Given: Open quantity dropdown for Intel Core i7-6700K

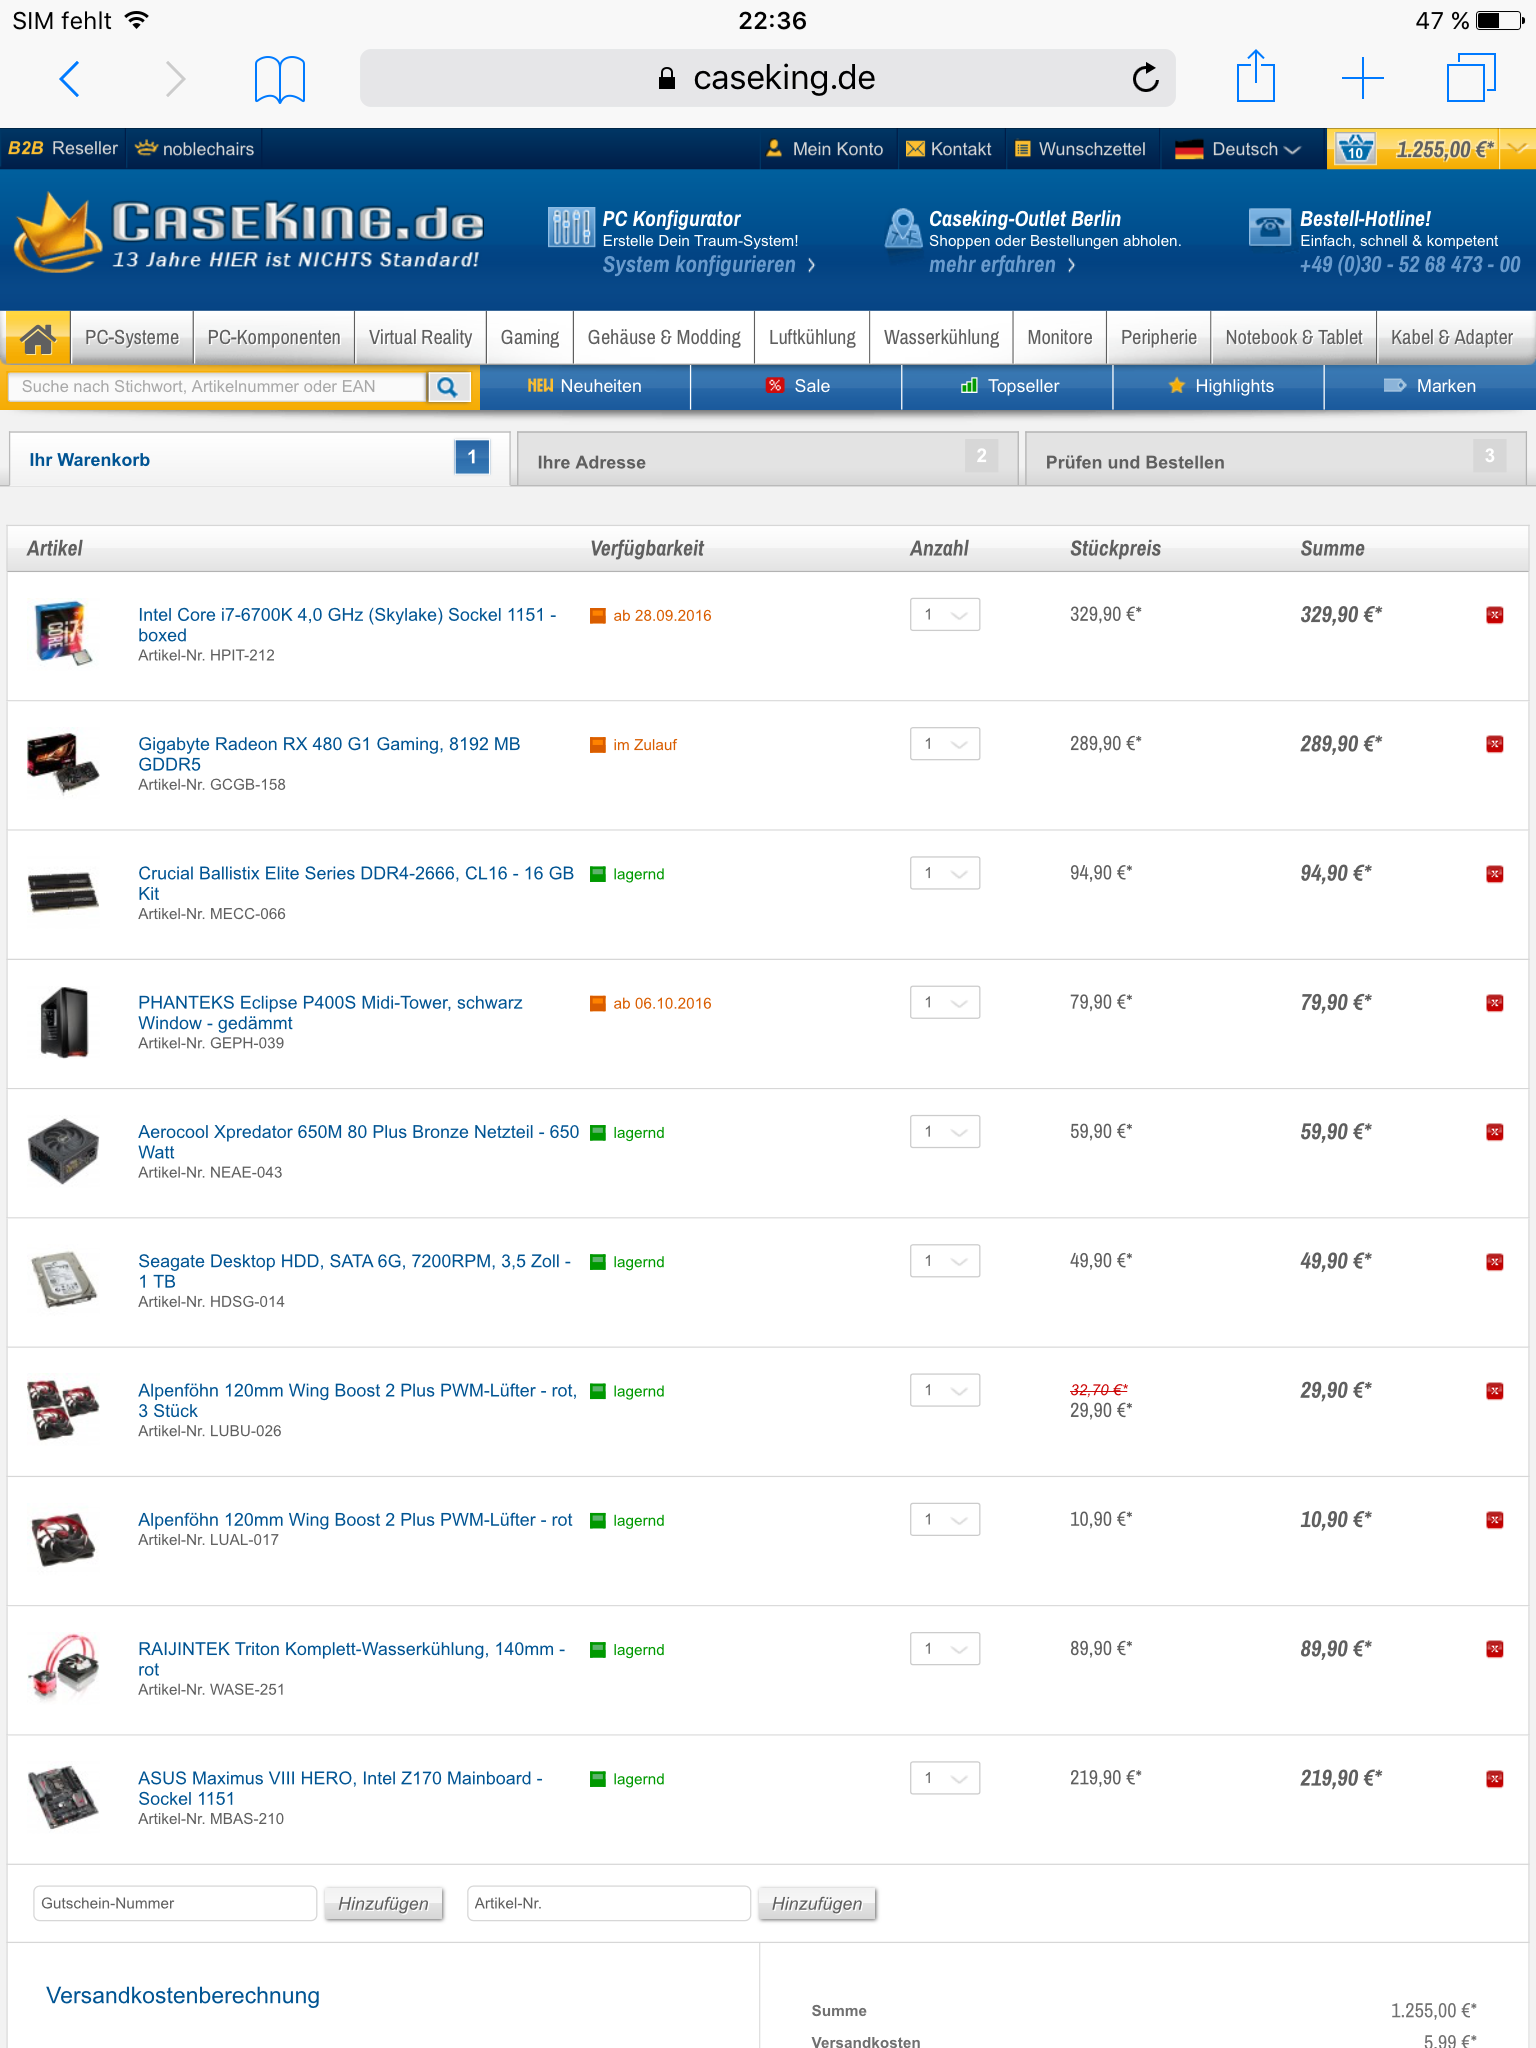Looking at the screenshot, I should pos(945,615).
